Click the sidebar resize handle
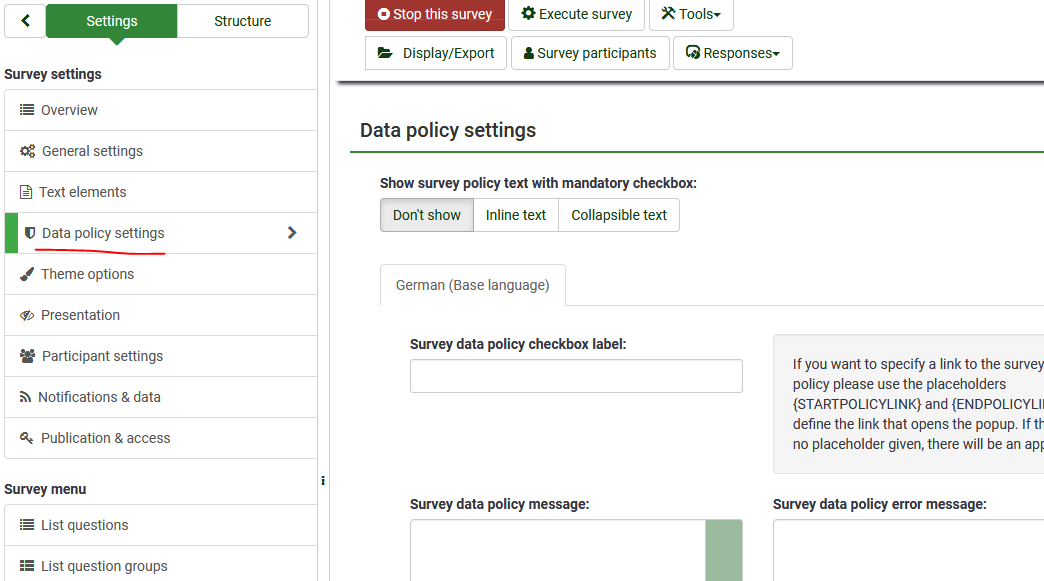Viewport: 1044px width, 581px height. pyautogui.click(x=323, y=481)
